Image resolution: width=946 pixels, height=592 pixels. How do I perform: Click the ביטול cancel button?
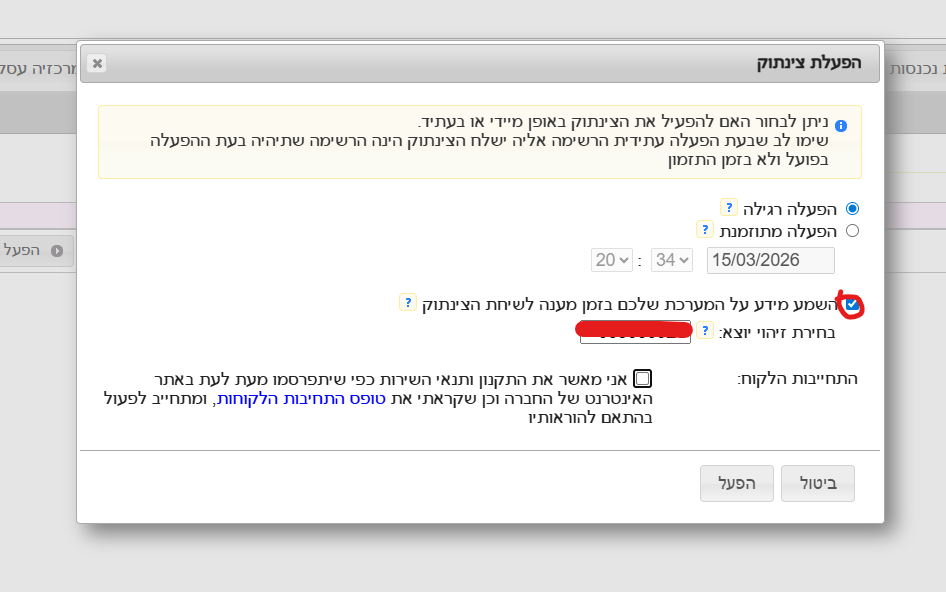tap(820, 483)
